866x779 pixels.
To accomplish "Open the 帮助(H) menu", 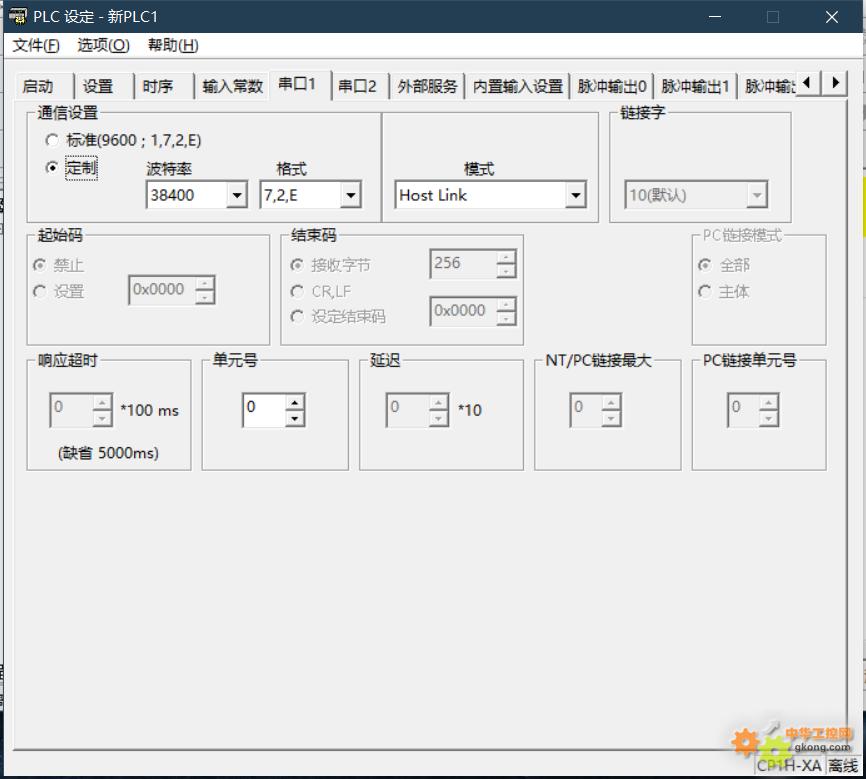I will click(x=173, y=45).
